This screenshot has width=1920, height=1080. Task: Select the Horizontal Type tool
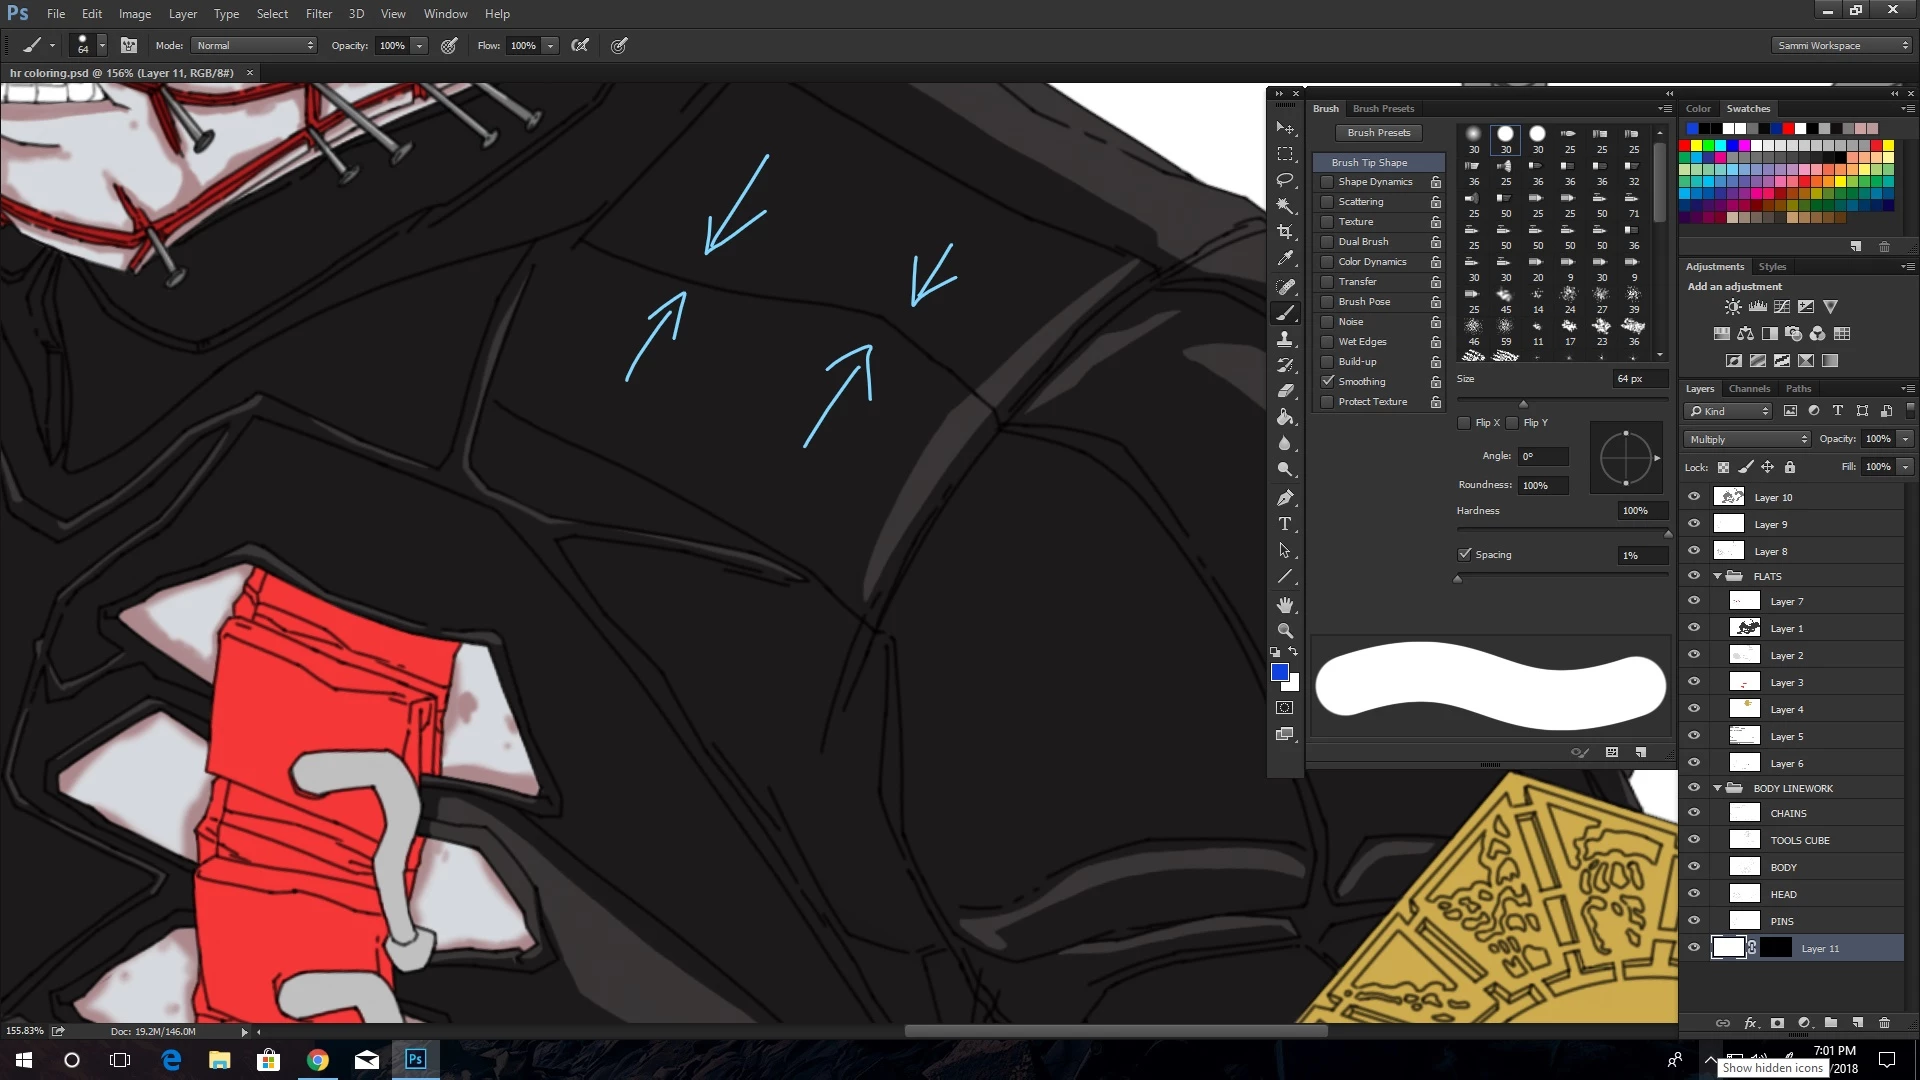1285,524
